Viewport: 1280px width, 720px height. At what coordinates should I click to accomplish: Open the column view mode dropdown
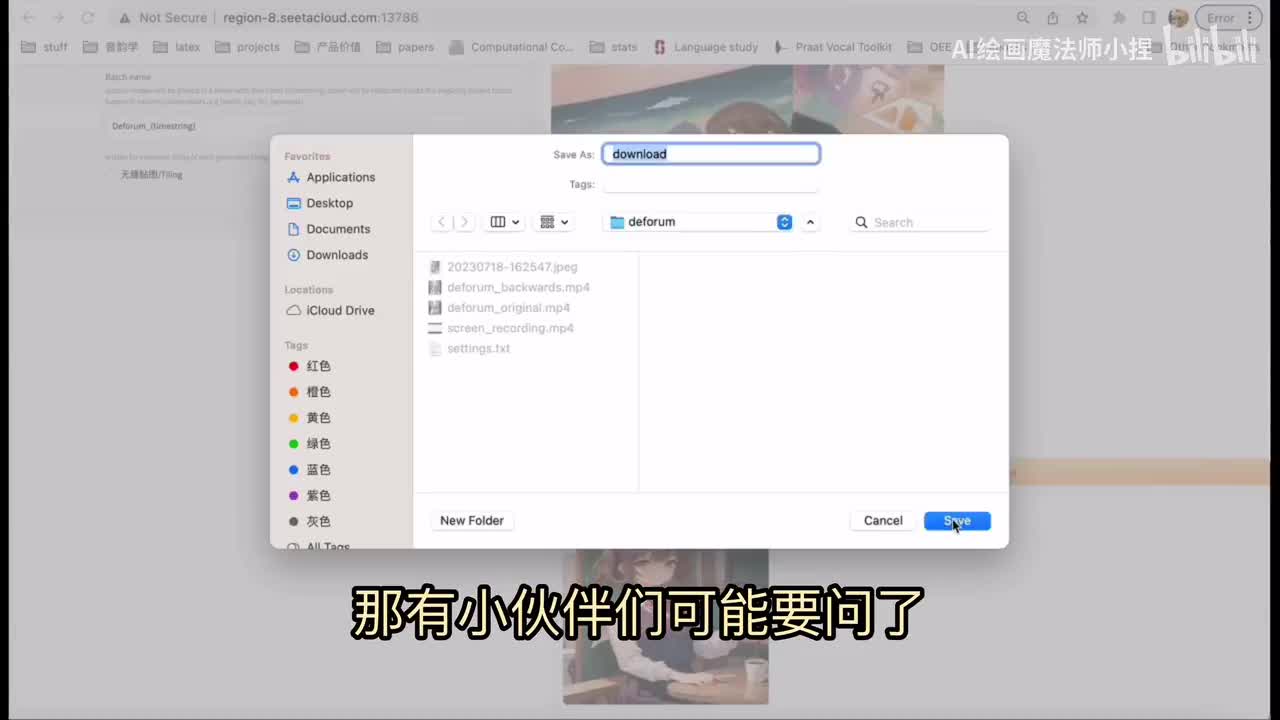click(505, 222)
